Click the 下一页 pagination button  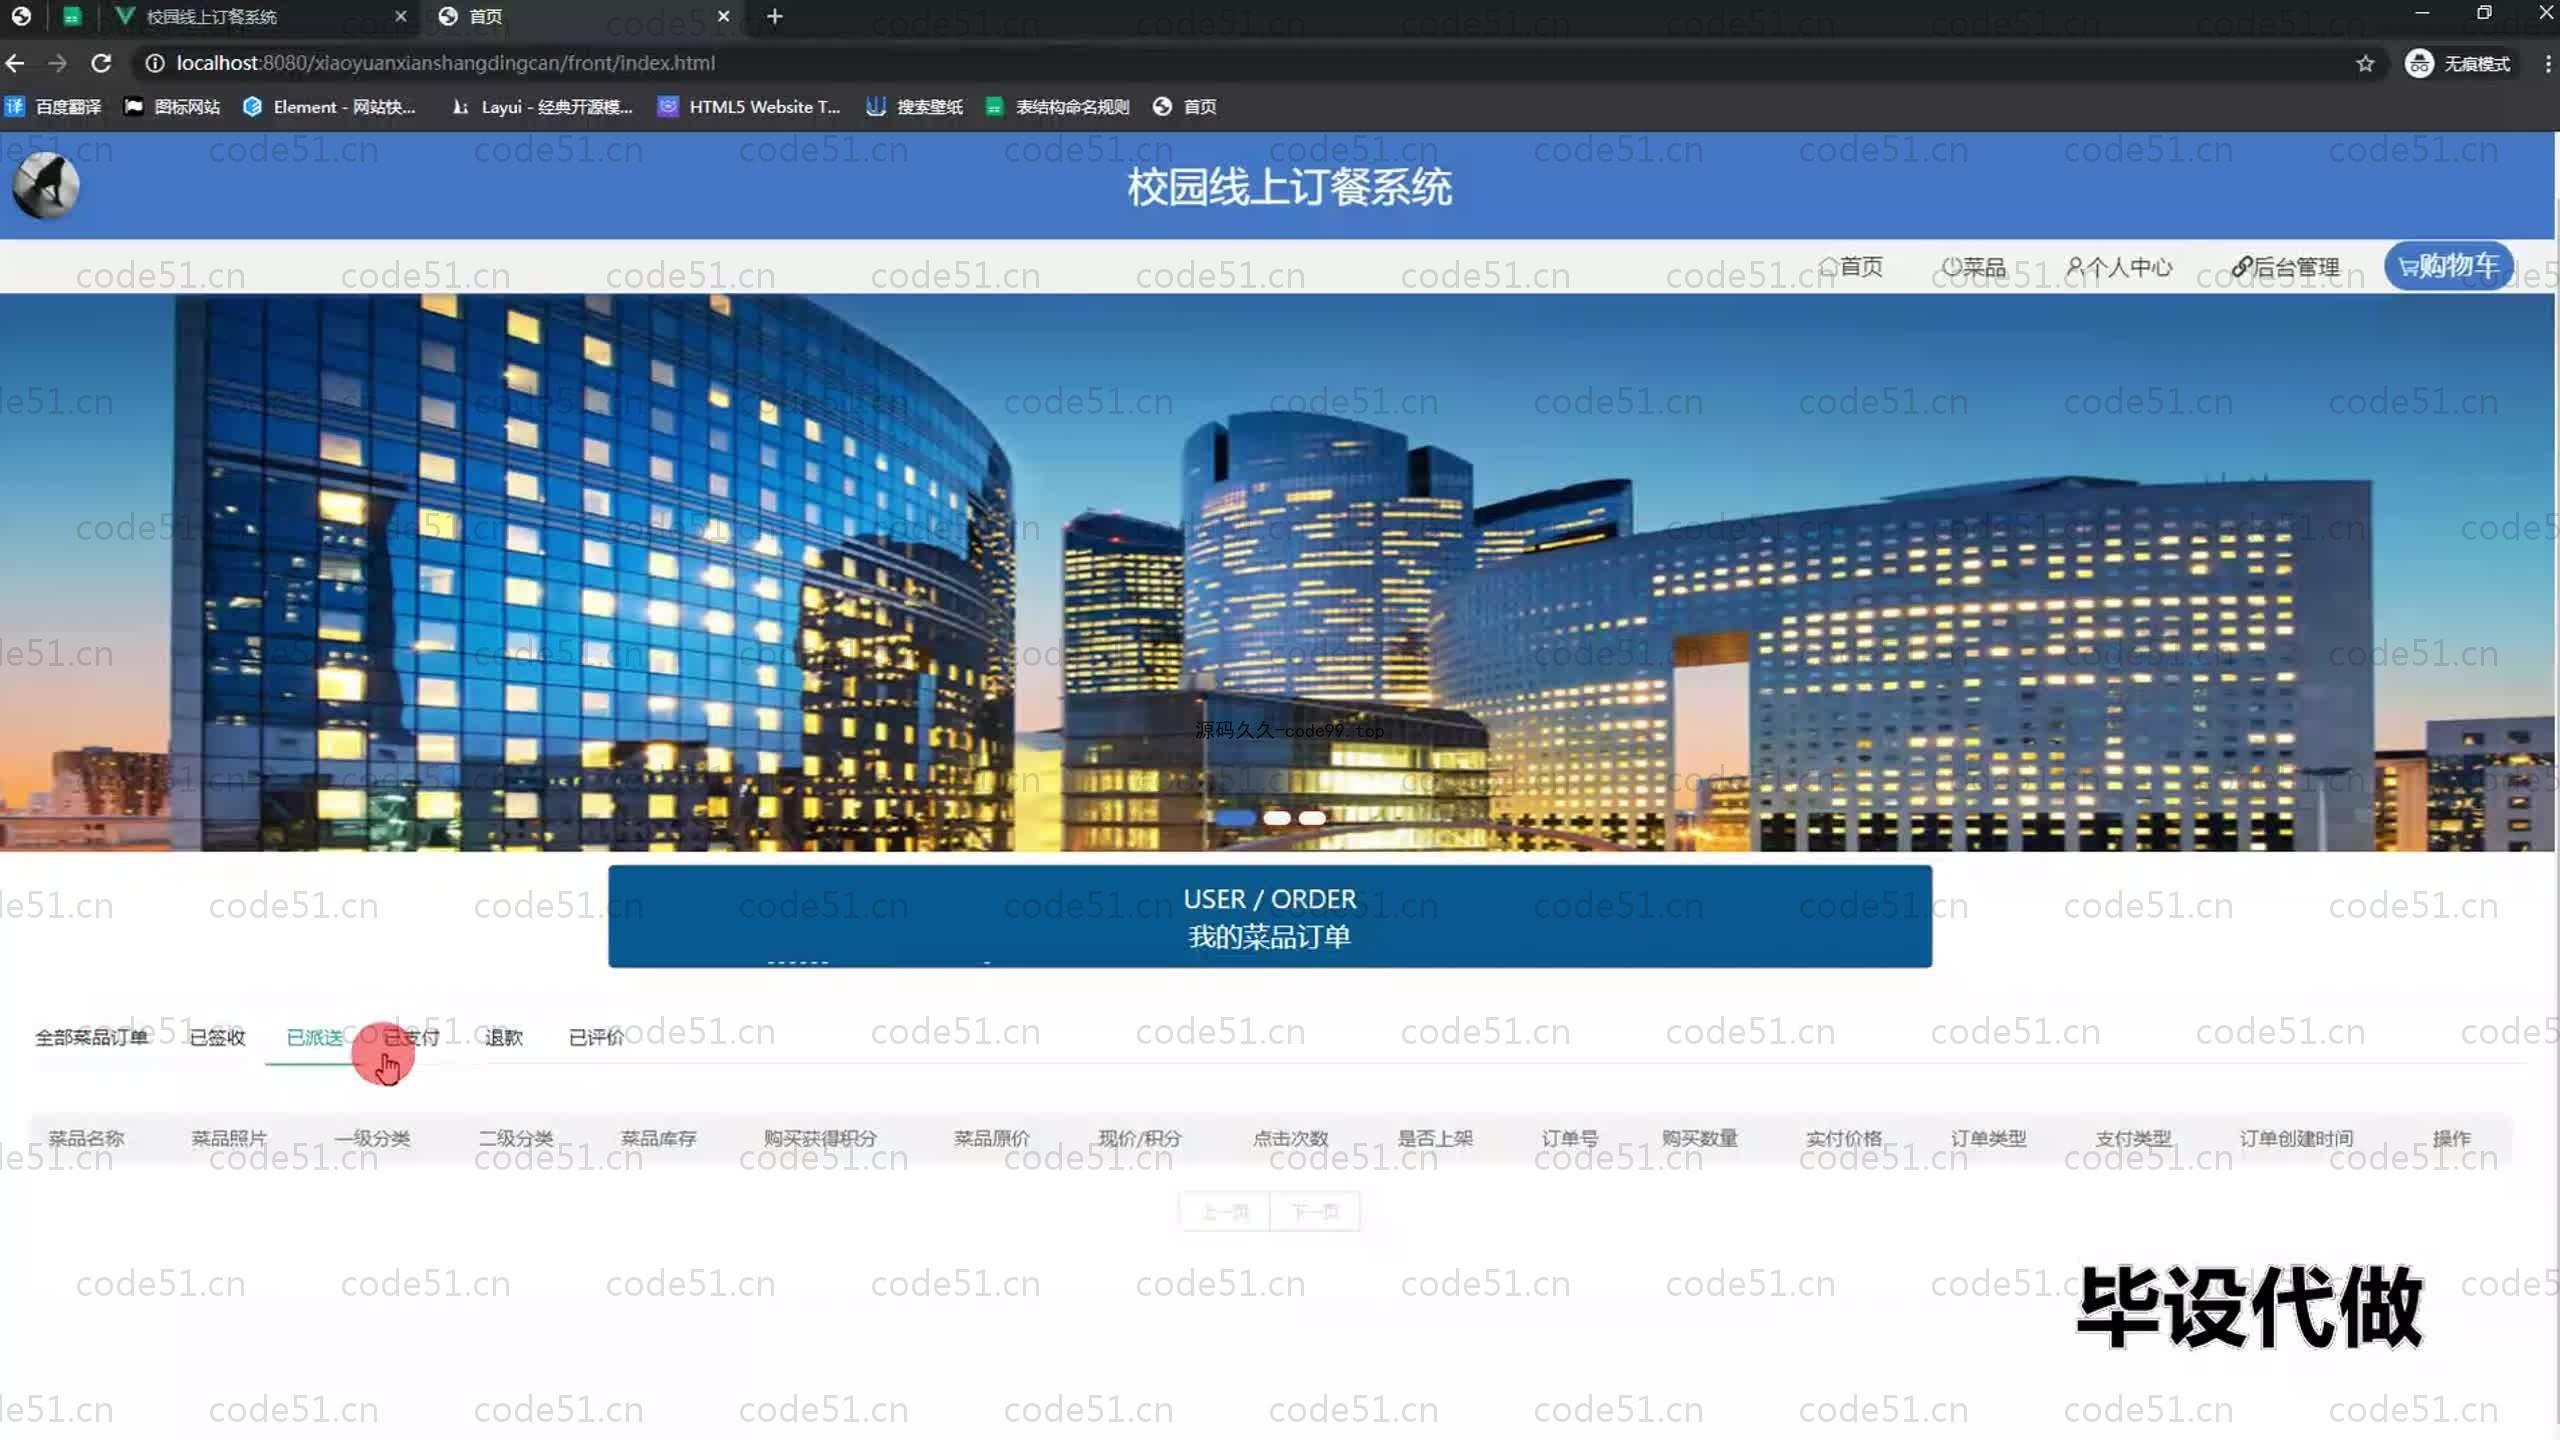[1315, 1212]
